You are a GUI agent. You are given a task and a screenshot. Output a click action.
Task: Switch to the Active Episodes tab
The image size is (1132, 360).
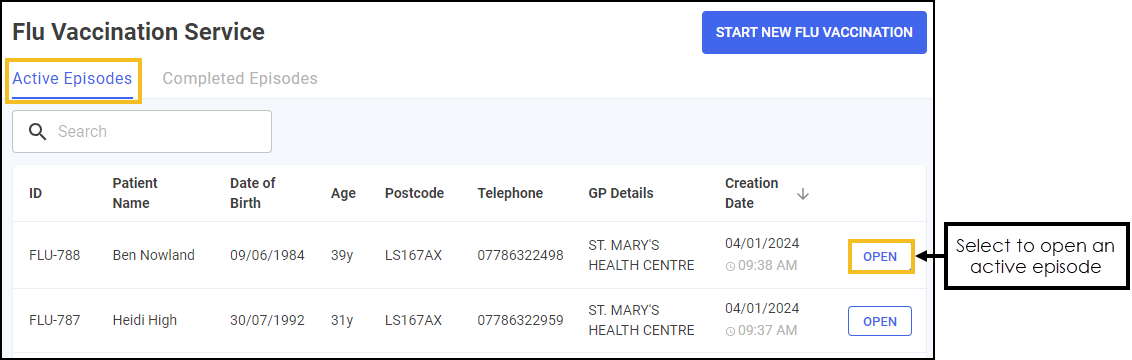click(x=72, y=79)
